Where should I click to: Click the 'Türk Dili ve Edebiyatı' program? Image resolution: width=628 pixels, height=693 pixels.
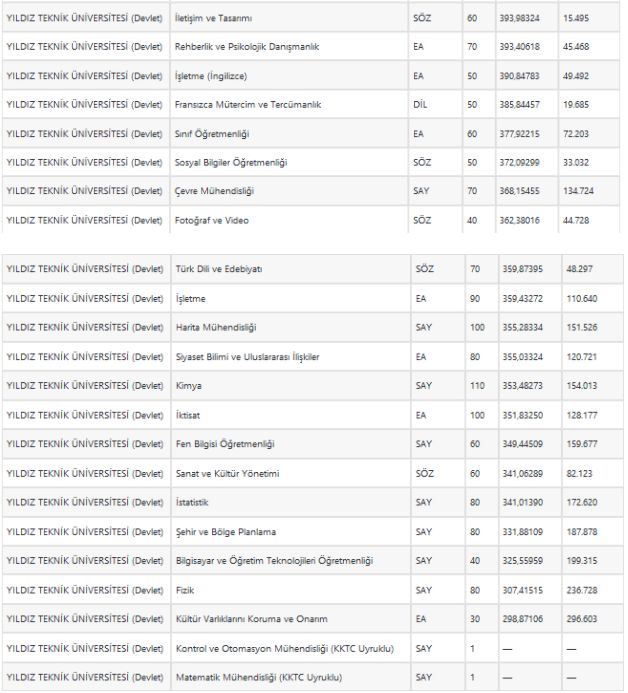click(219, 269)
